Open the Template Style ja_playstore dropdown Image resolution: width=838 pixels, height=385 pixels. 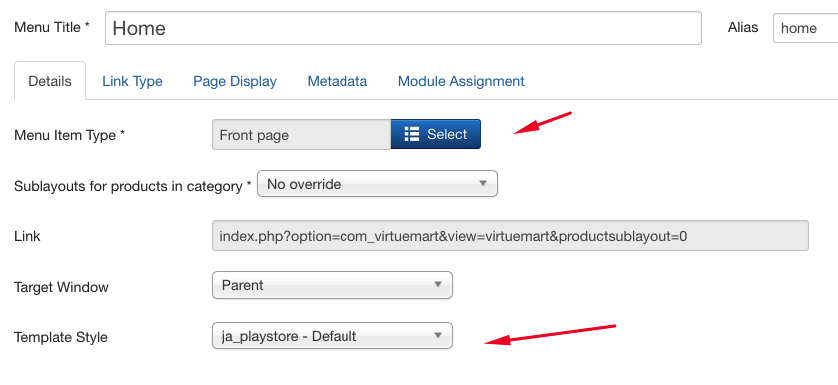(332, 336)
